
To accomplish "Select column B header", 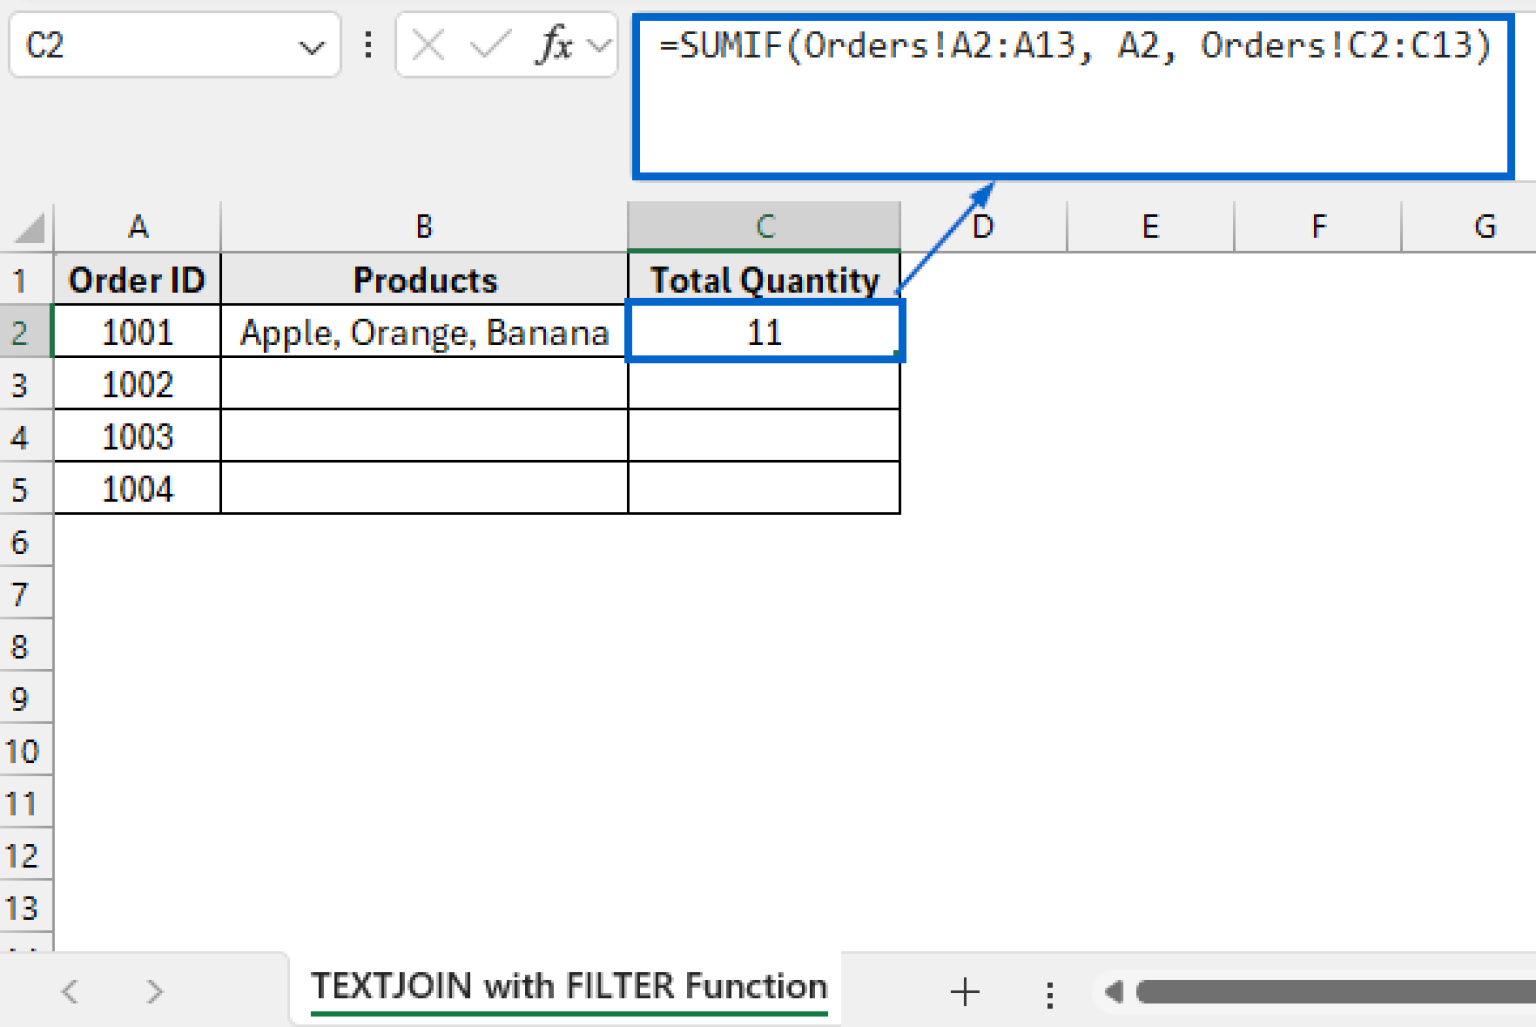I will tap(424, 227).
